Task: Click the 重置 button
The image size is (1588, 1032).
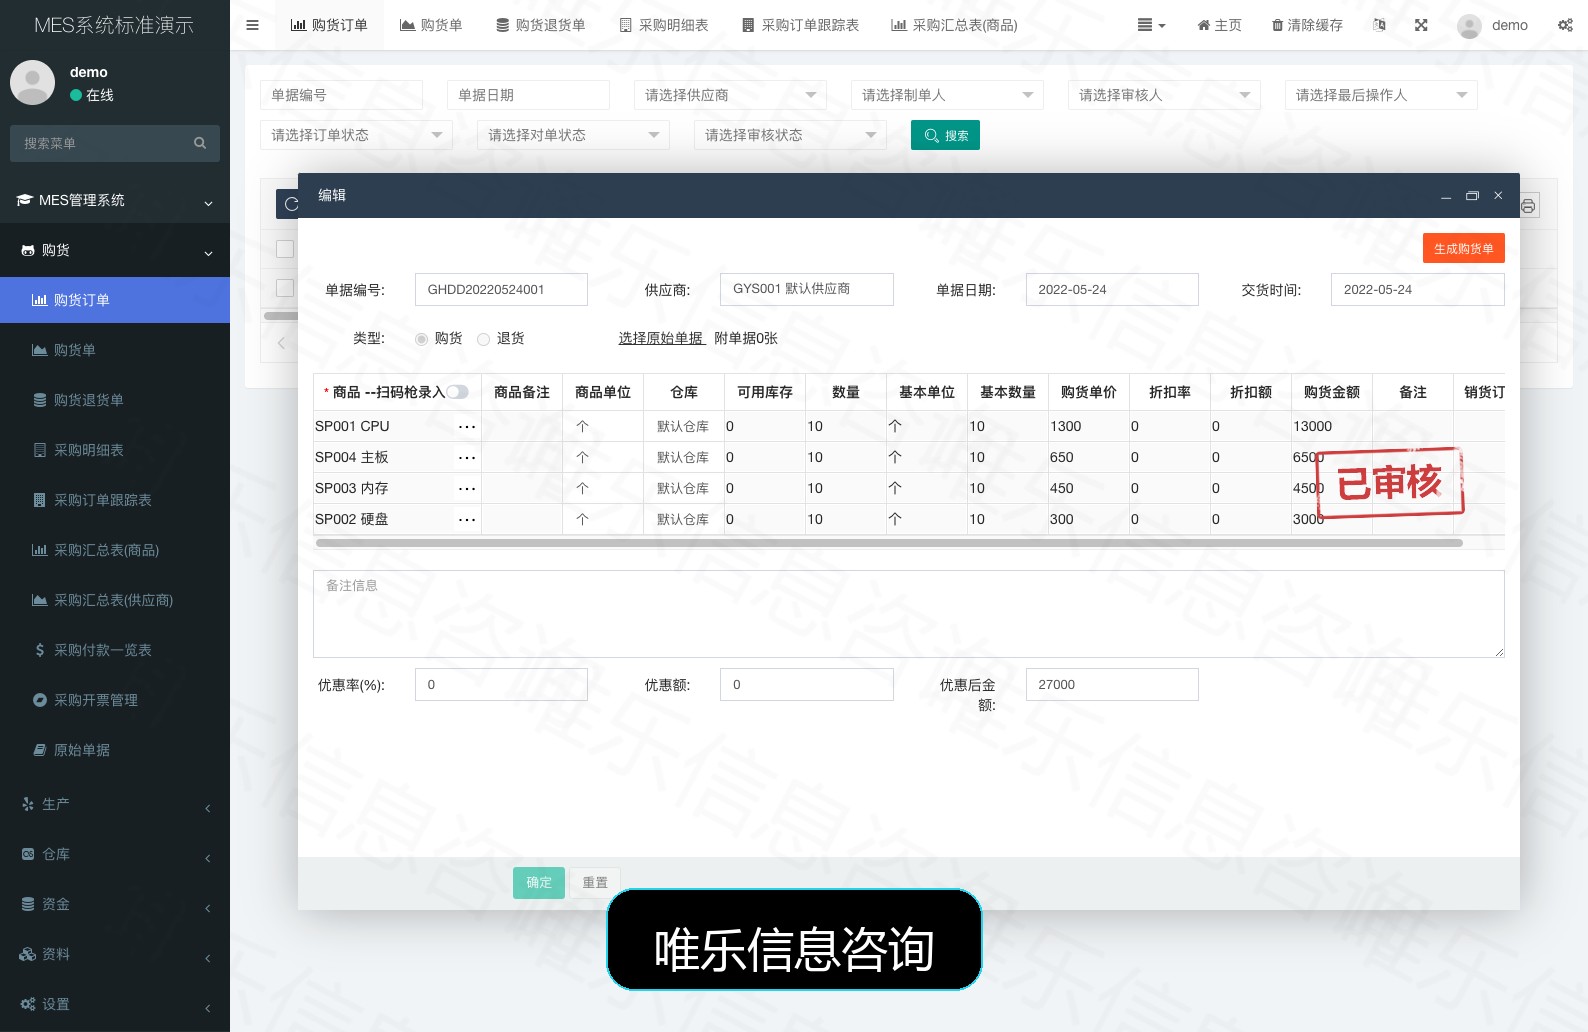Action: (x=595, y=883)
